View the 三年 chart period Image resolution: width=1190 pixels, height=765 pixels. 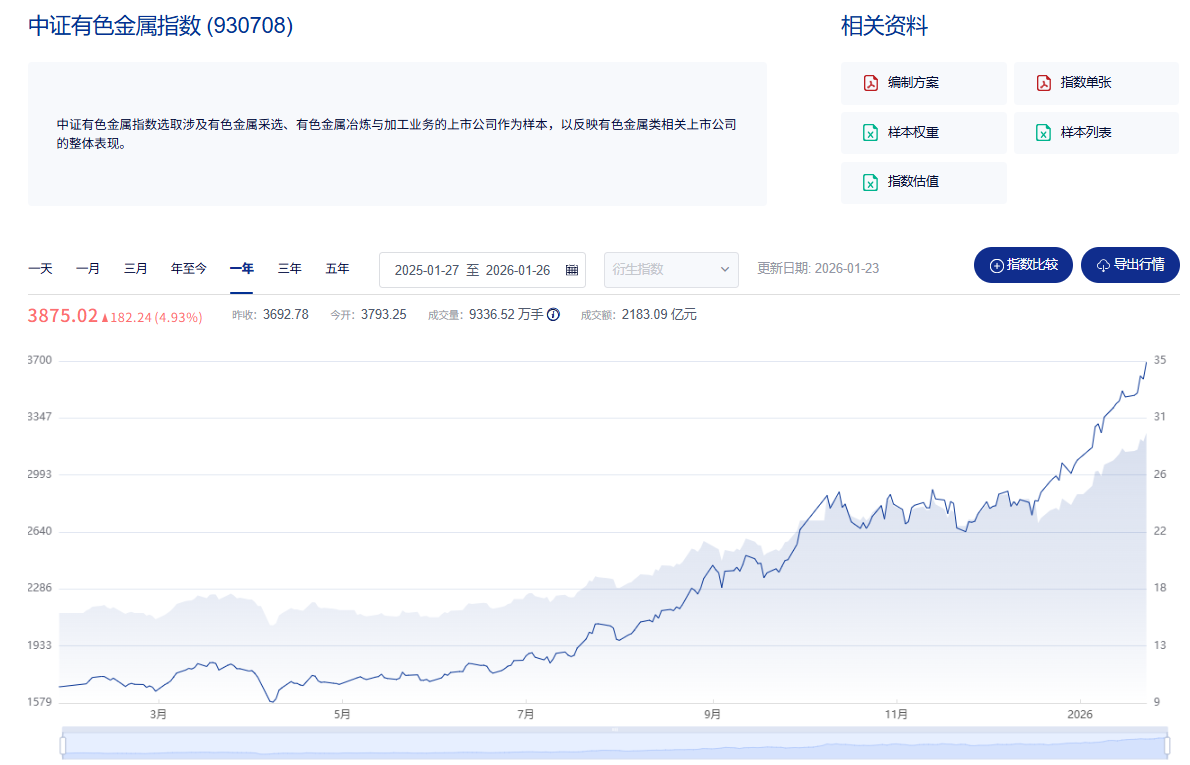click(289, 268)
